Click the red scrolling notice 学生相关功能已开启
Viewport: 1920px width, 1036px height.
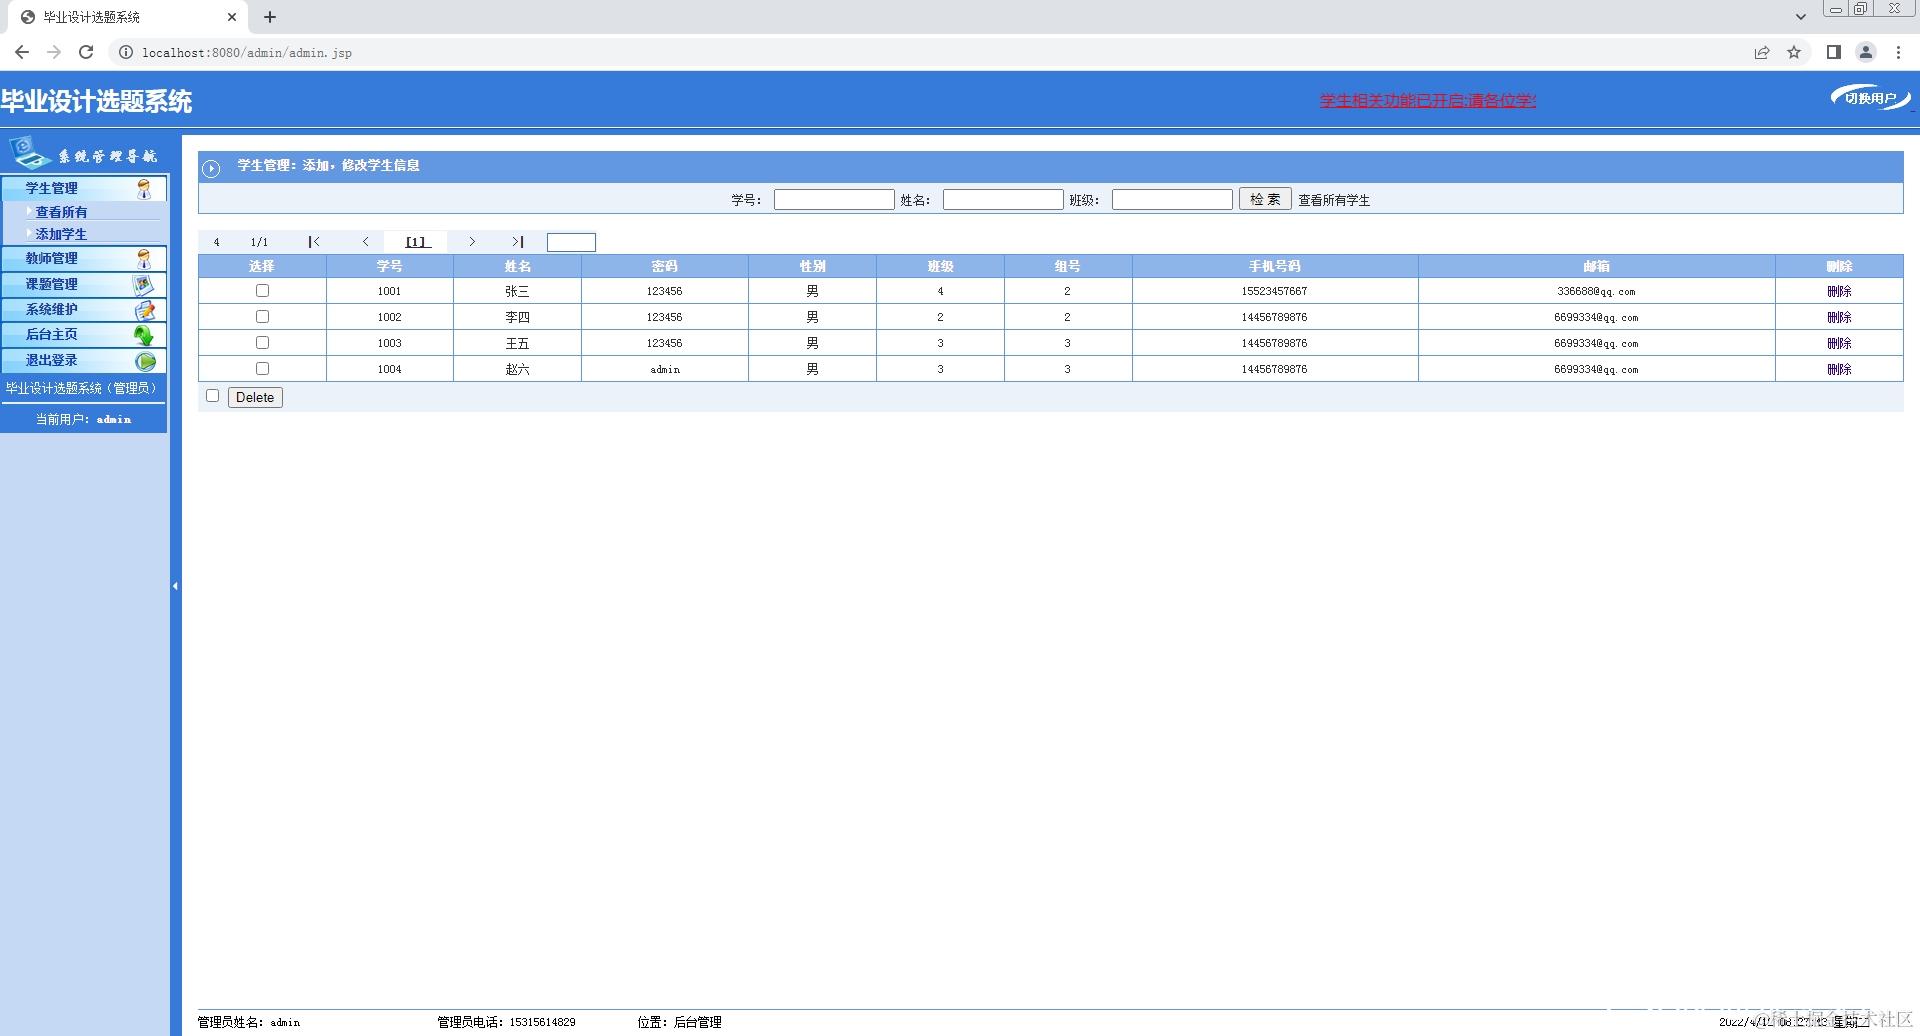[1428, 101]
